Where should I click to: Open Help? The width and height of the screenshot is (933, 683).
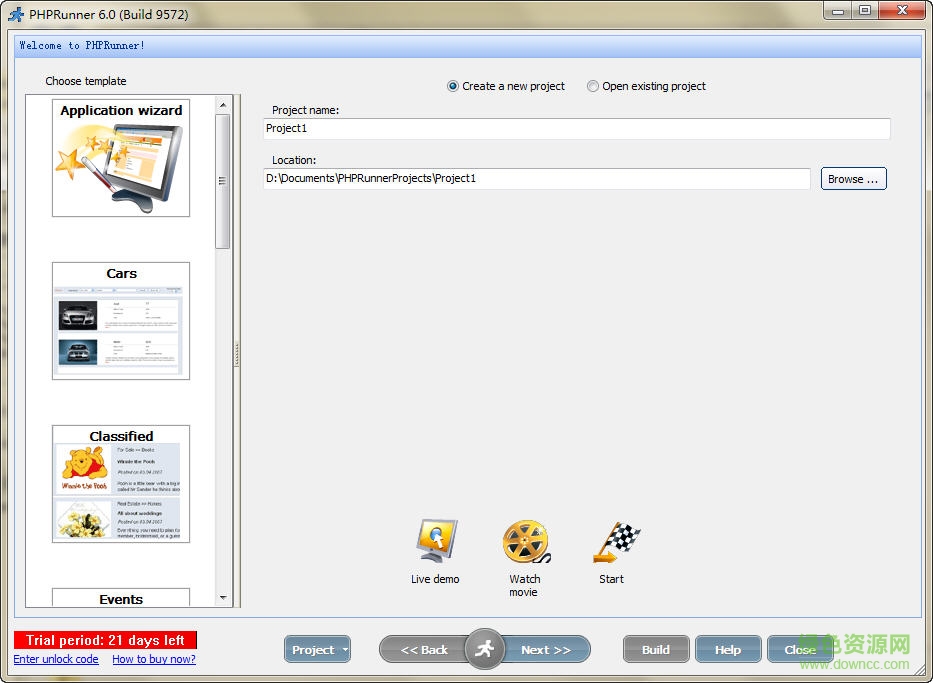click(728, 649)
